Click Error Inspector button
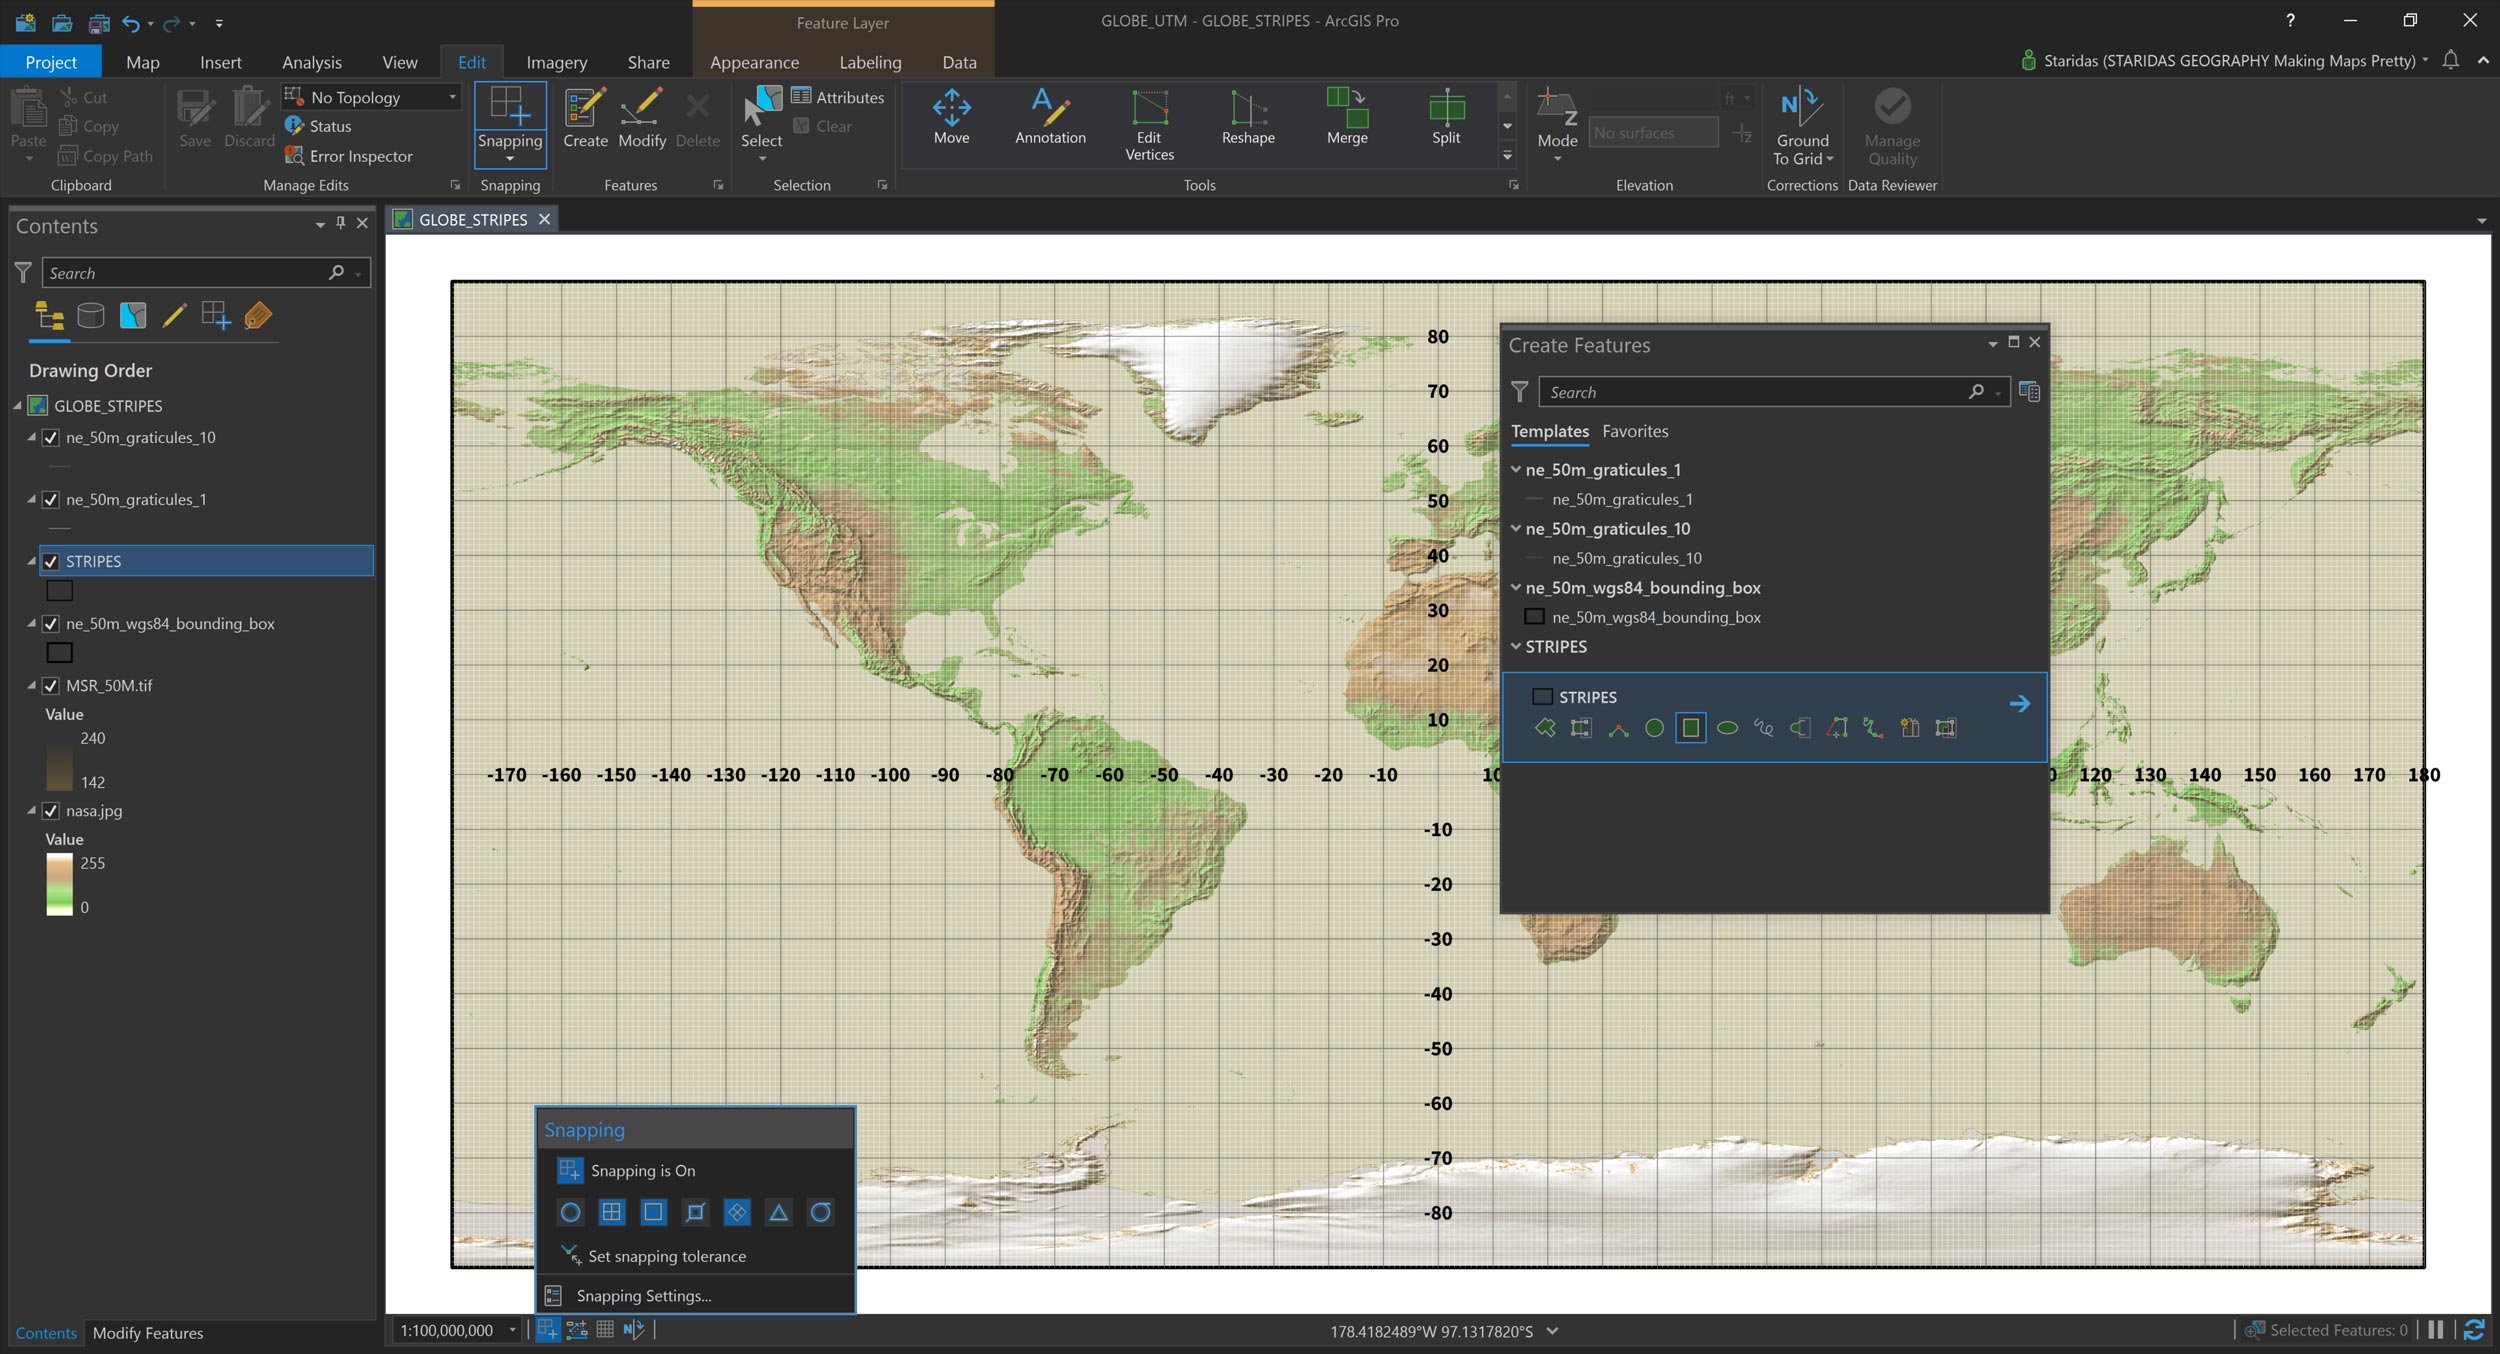Viewport: 2500px width, 1354px height. pos(349,156)
